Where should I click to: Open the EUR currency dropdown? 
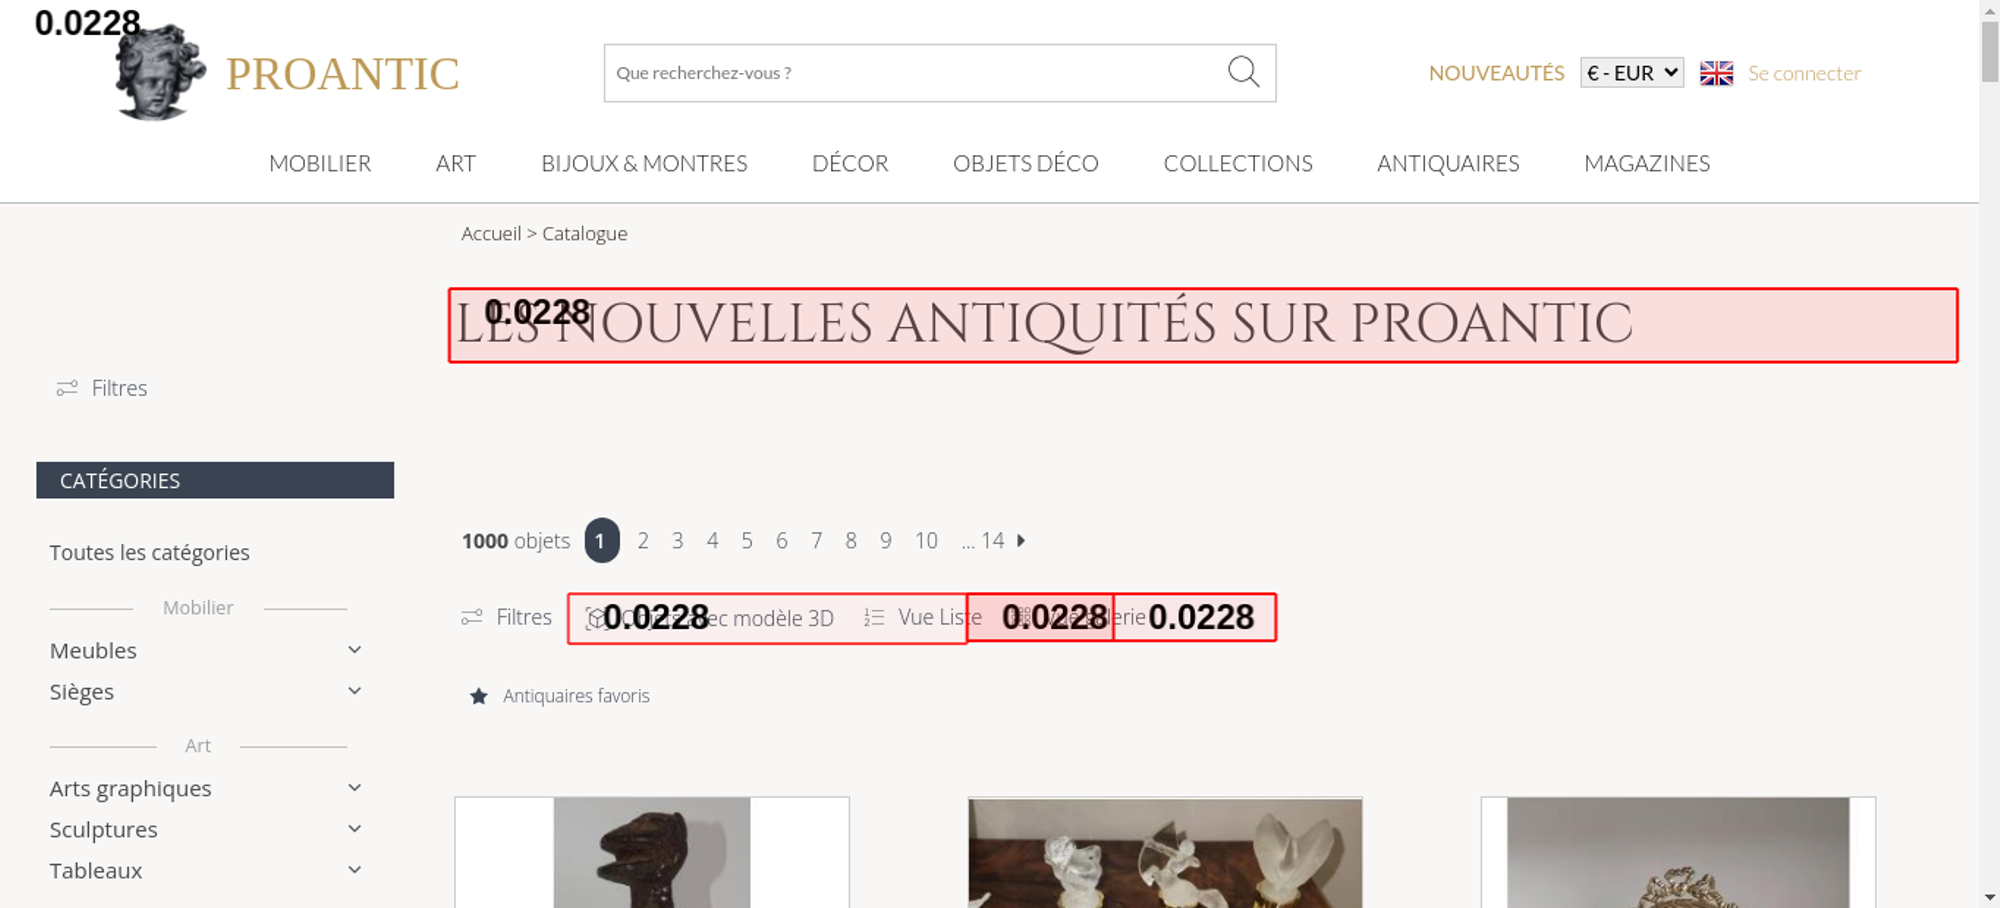point(1632,73)
